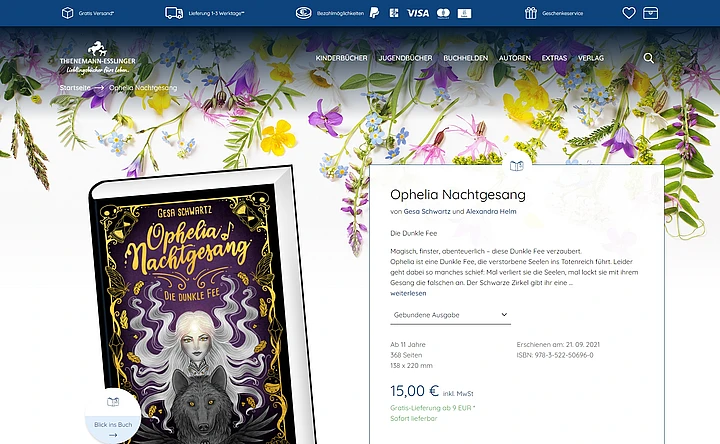720x444 pixels.
Task: Expand description with weiterlesen link
Action: click(408, 293)
